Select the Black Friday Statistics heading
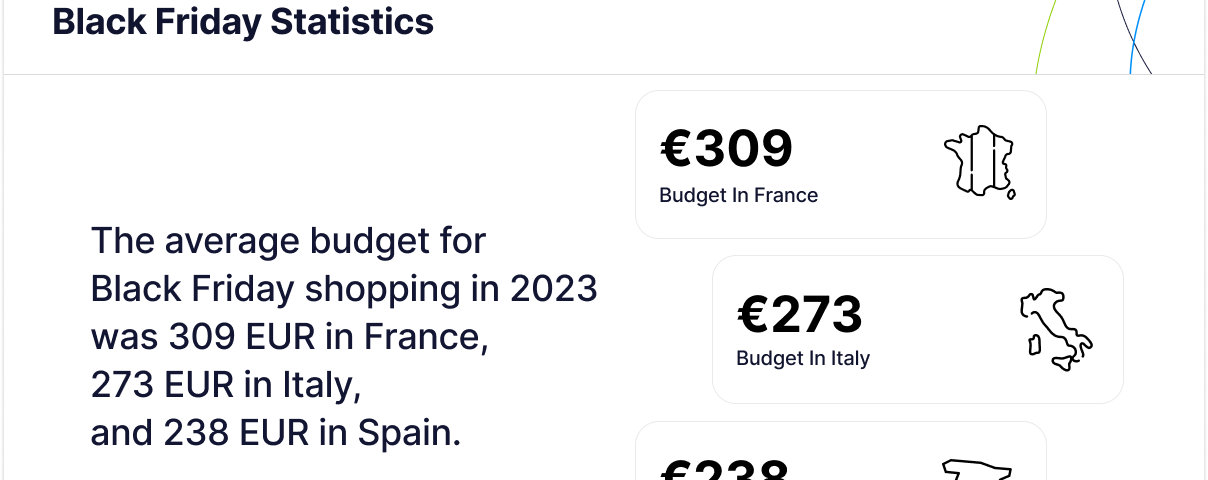Image resolution: width=1208 pixels, height=480 pixels. pyautogui.click(x=243, y=21)
